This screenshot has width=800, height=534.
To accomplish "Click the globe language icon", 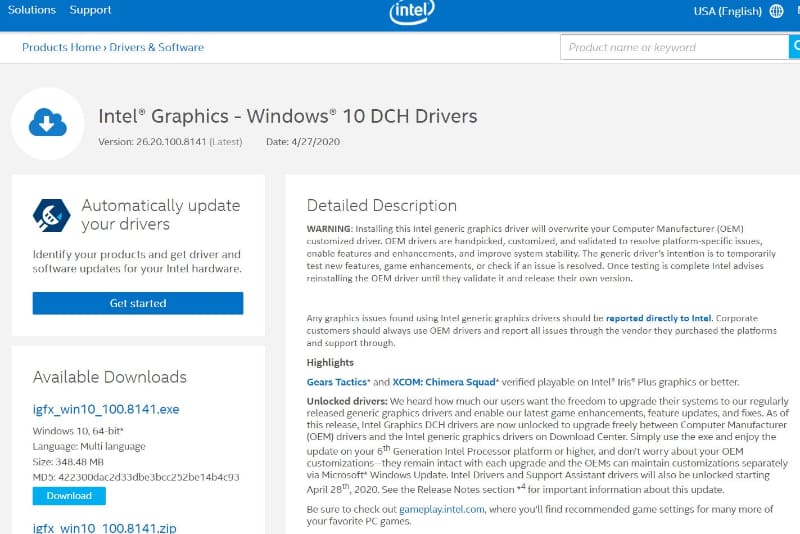I will 776,11.
